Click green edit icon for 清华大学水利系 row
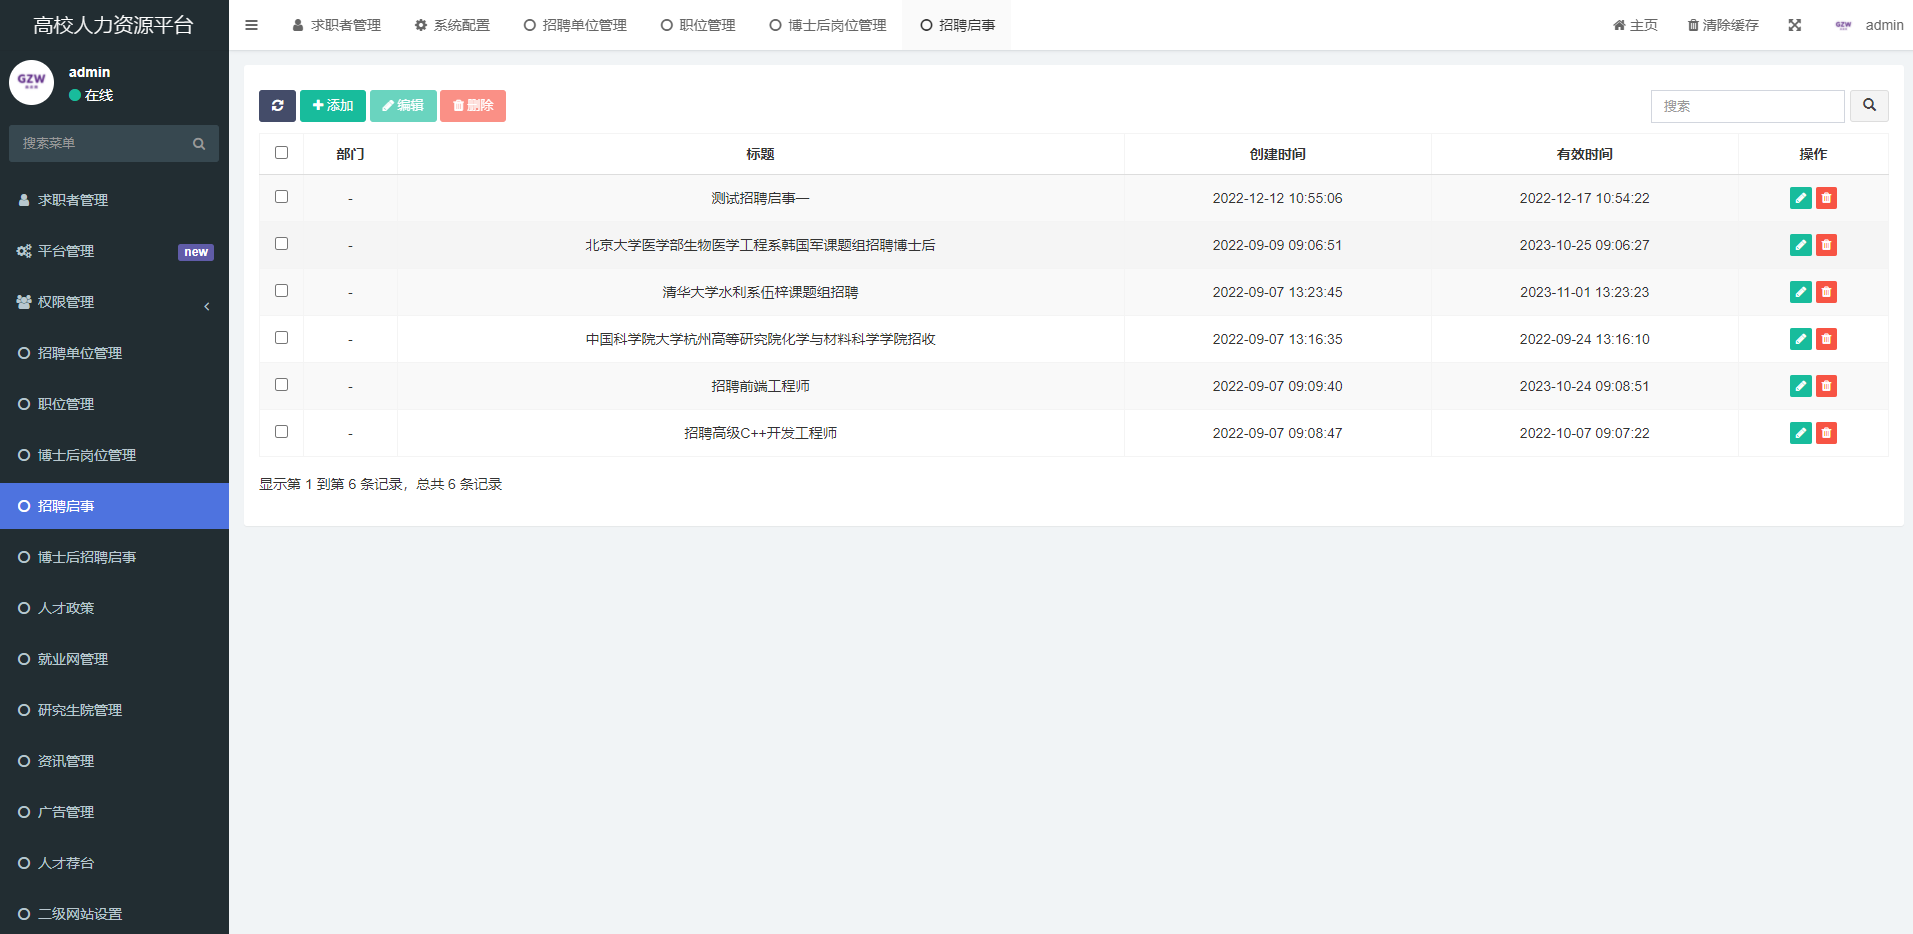This screenshot has width=1913, height=934. click(x=1800, y=292)
